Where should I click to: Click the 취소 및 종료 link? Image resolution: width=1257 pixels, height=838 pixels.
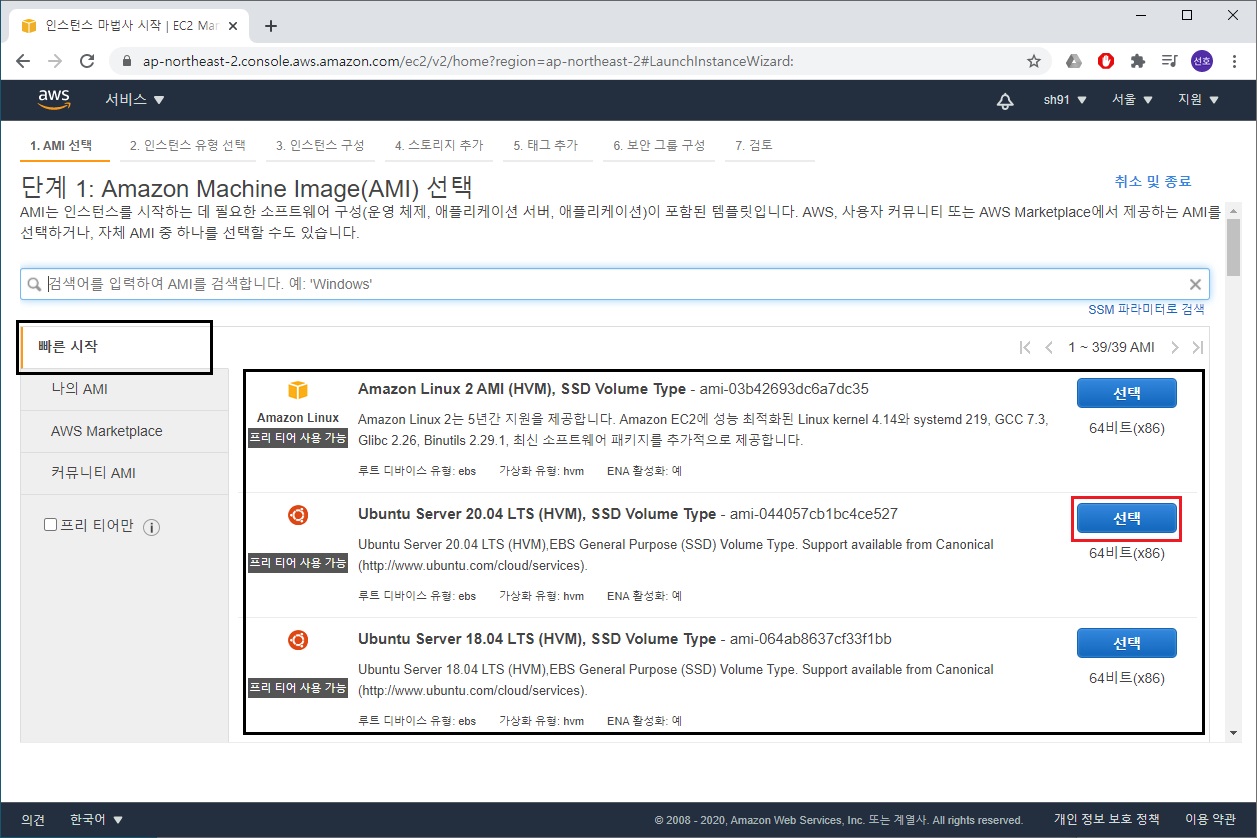pos(1153,181)
